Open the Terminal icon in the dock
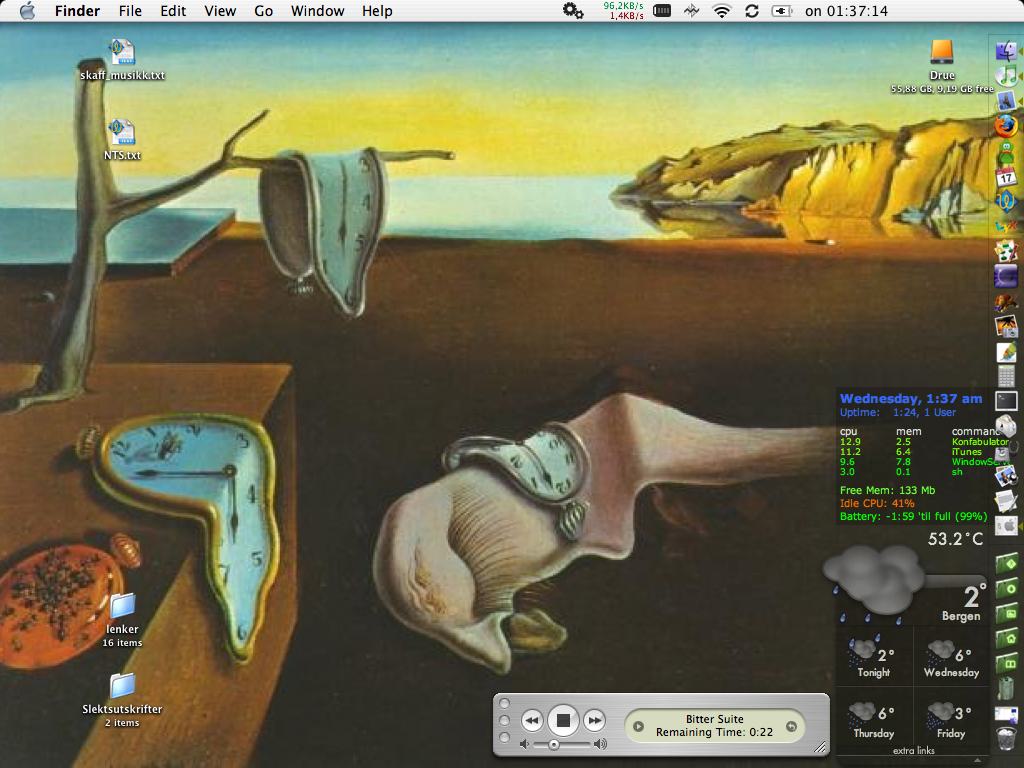 (x=1006, y=400)
